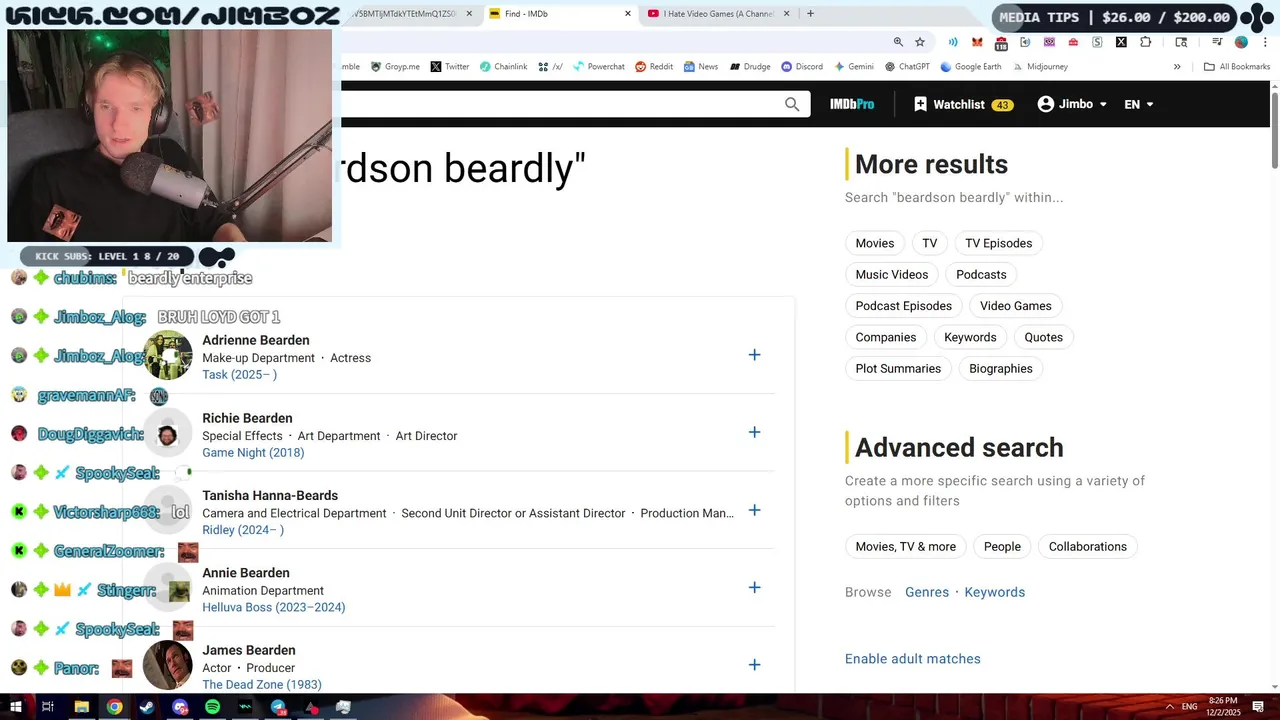Filter results by Podcast Episodes
The width and height of the screenshot is (1280, 720).
tap(904, 306)
